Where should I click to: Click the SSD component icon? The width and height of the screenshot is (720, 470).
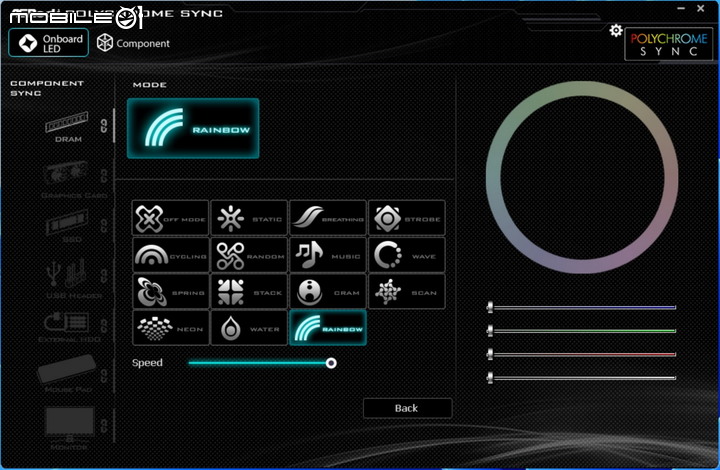pyautogui.click(x=67, y=225)
